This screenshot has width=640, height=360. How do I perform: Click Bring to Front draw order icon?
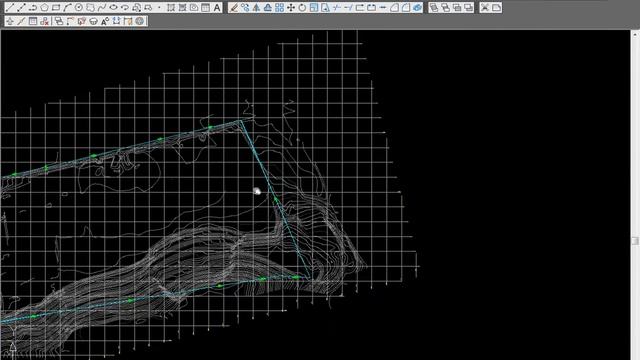pos(434,8)
